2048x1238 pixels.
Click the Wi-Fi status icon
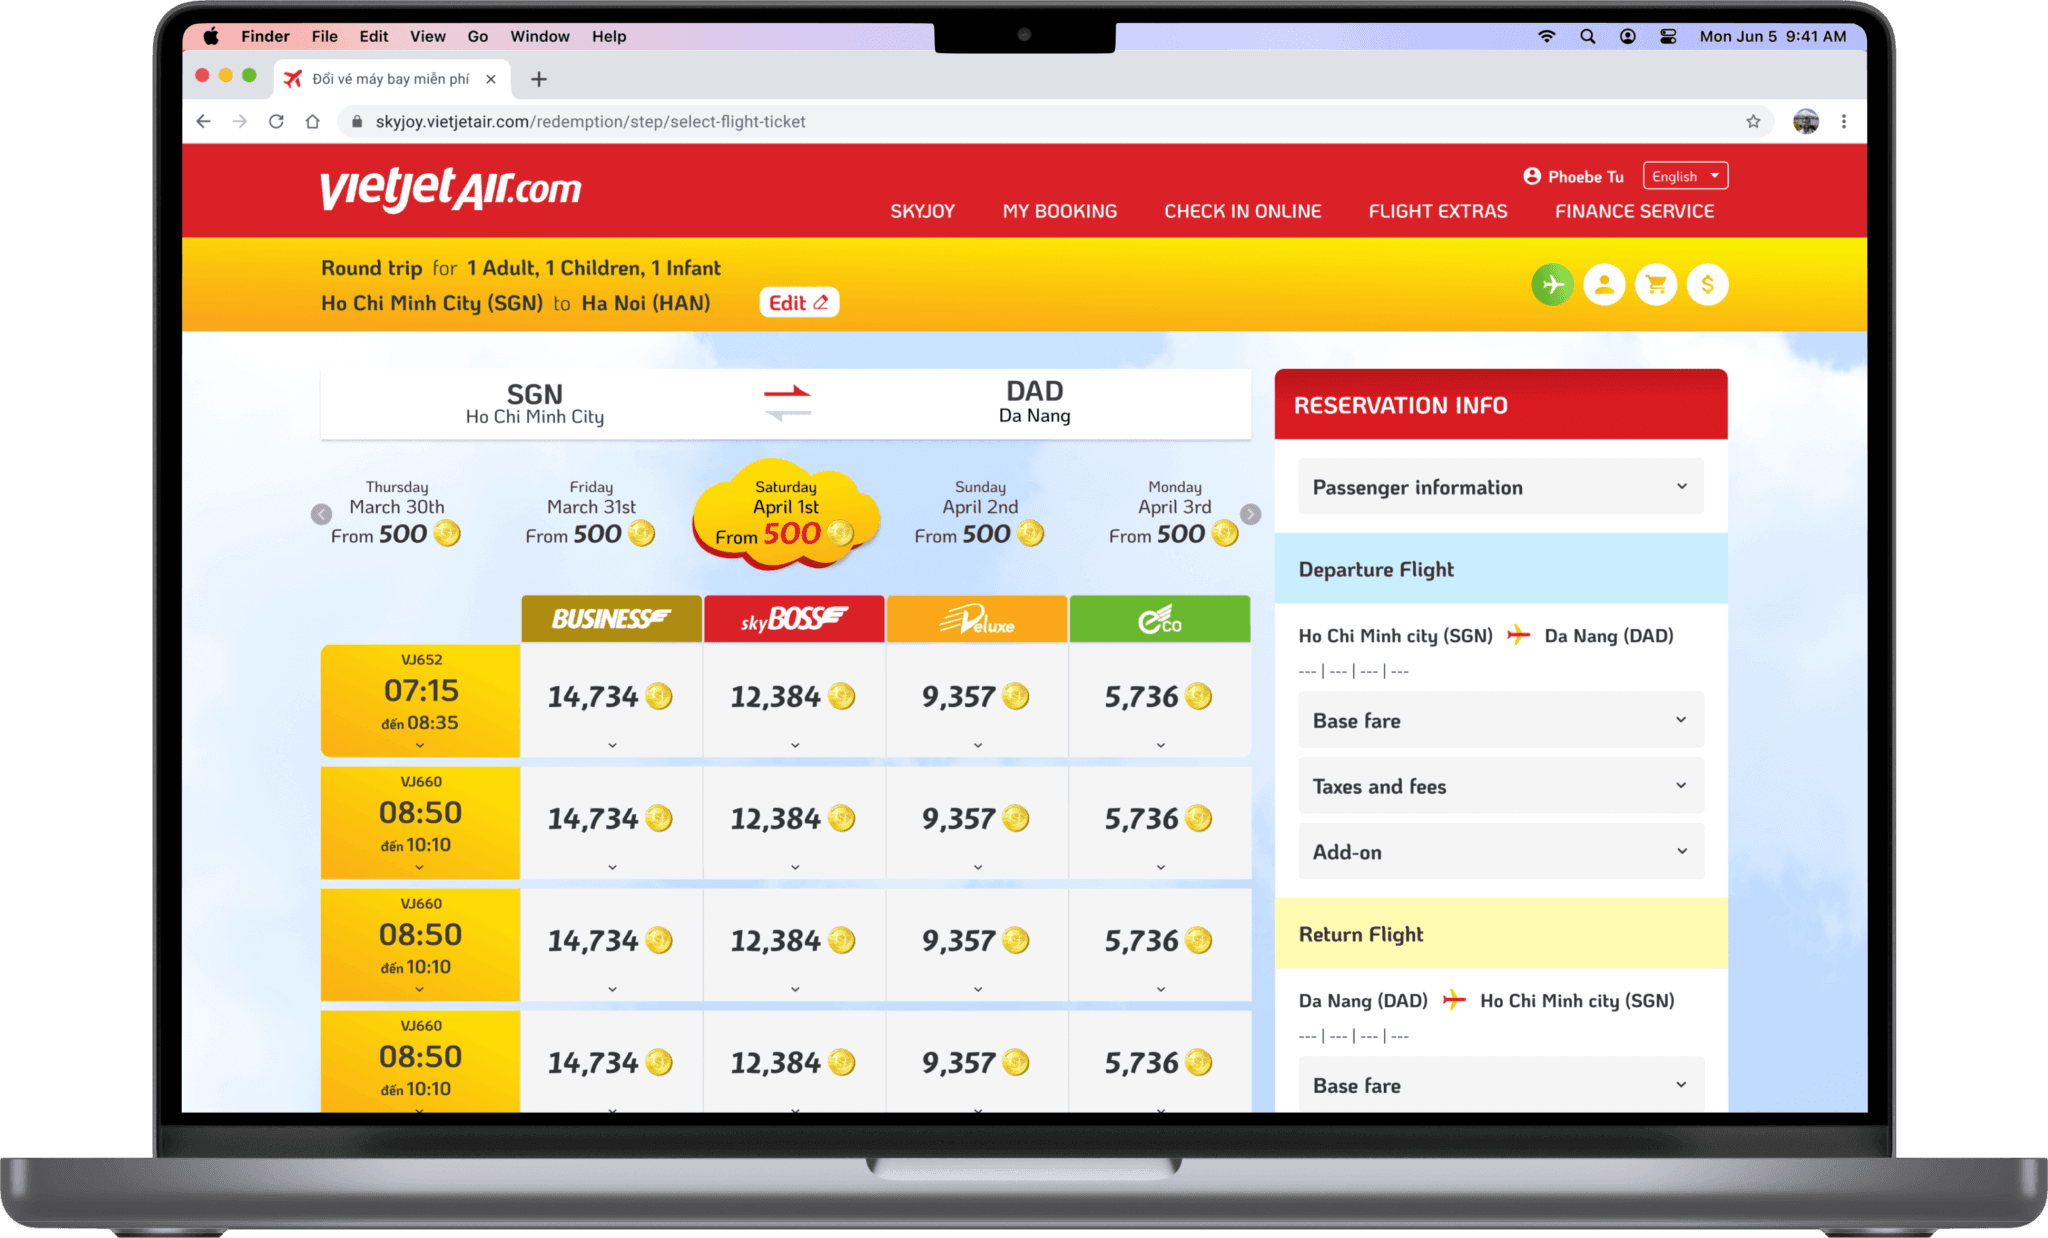coord(1546,36)
